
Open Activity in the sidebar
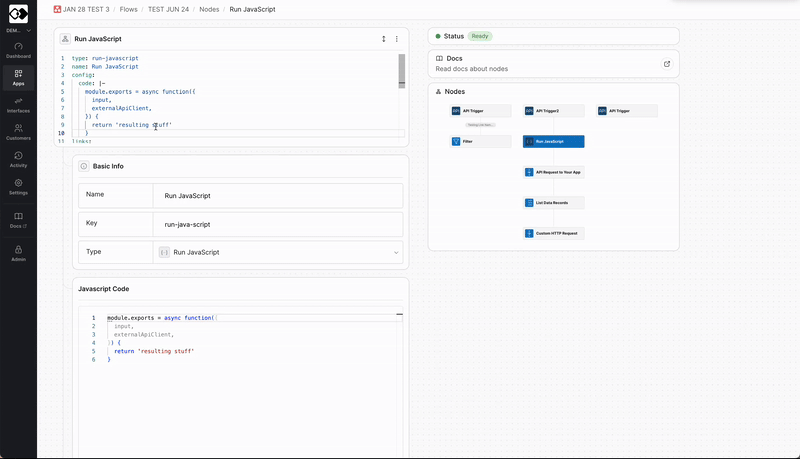click(x=18, y=160)
